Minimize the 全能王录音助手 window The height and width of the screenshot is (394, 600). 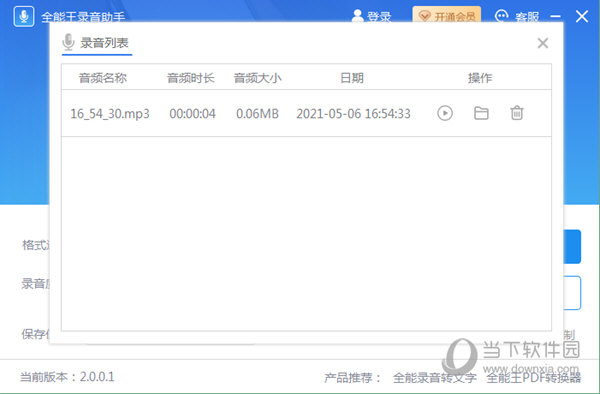pyautogui.click(x=556, y=16)
